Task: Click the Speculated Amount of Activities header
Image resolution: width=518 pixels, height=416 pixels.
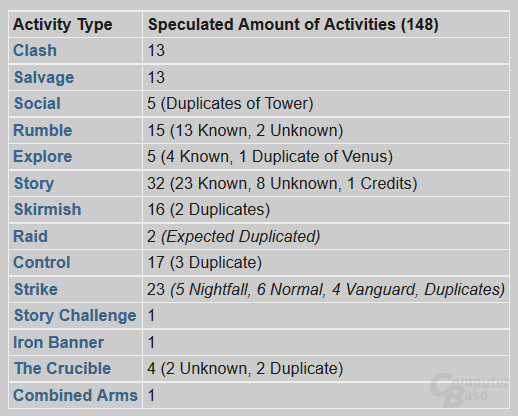Action: click(293, 24)
